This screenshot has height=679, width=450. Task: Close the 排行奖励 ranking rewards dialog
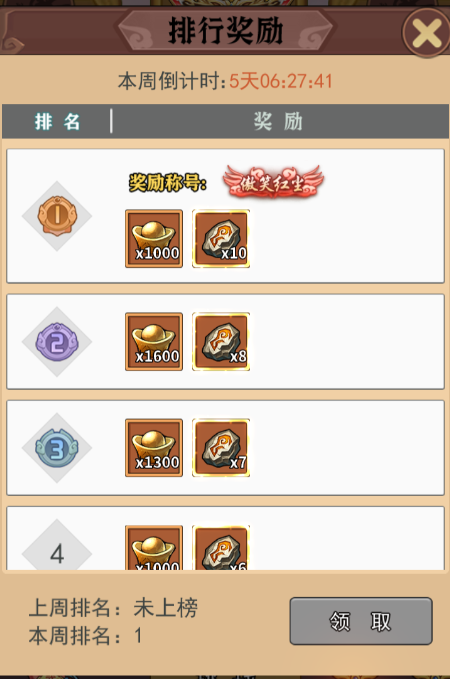tap(427, 33)
